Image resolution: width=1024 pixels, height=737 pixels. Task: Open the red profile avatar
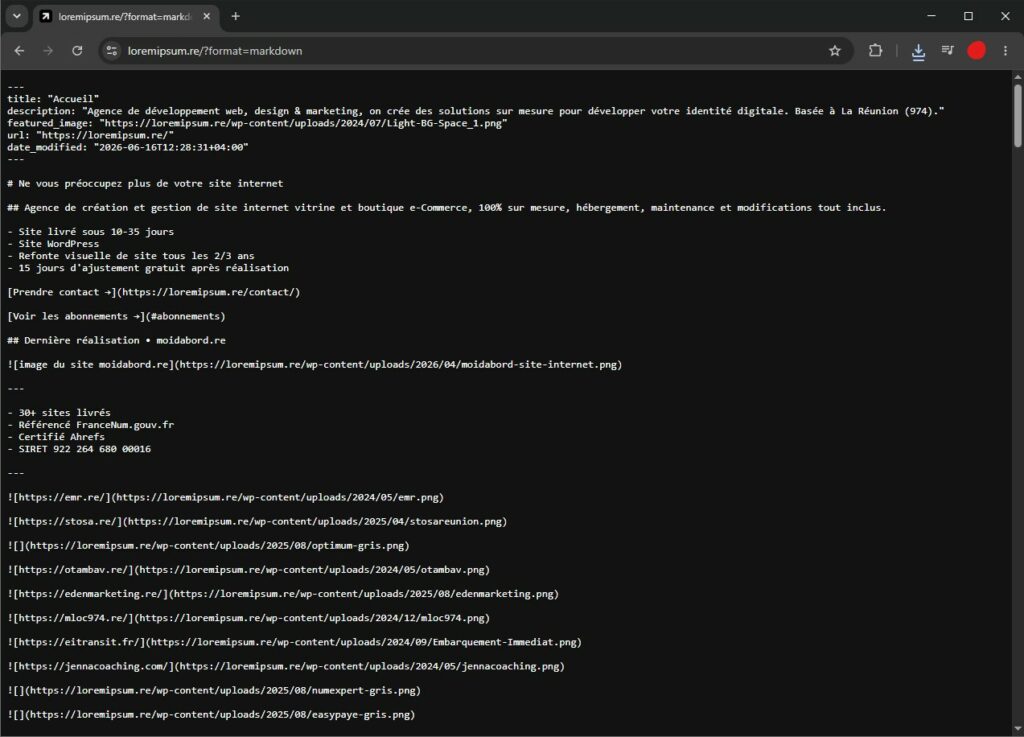[976, 51]
